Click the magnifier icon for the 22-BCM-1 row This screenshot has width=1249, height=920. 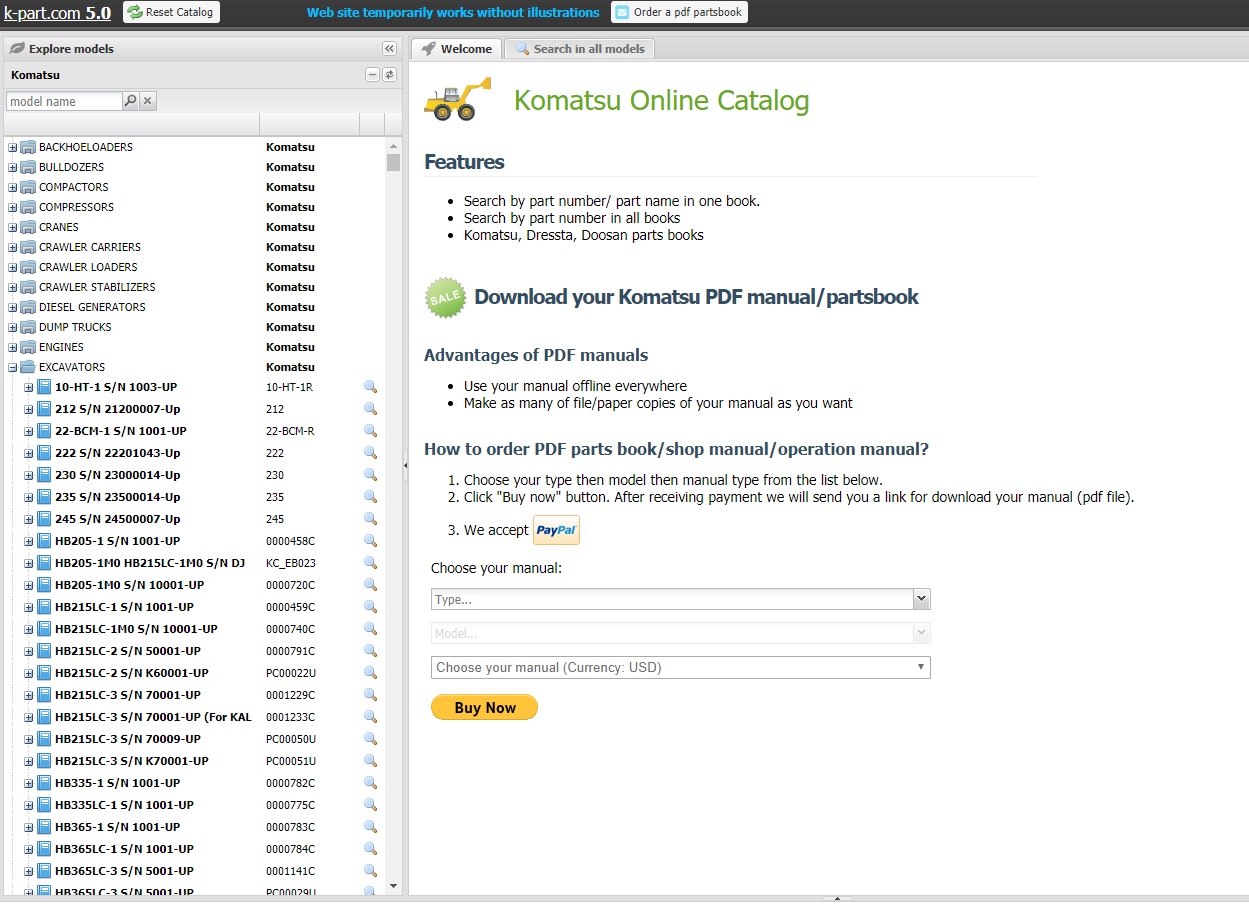tap(370, 431)
